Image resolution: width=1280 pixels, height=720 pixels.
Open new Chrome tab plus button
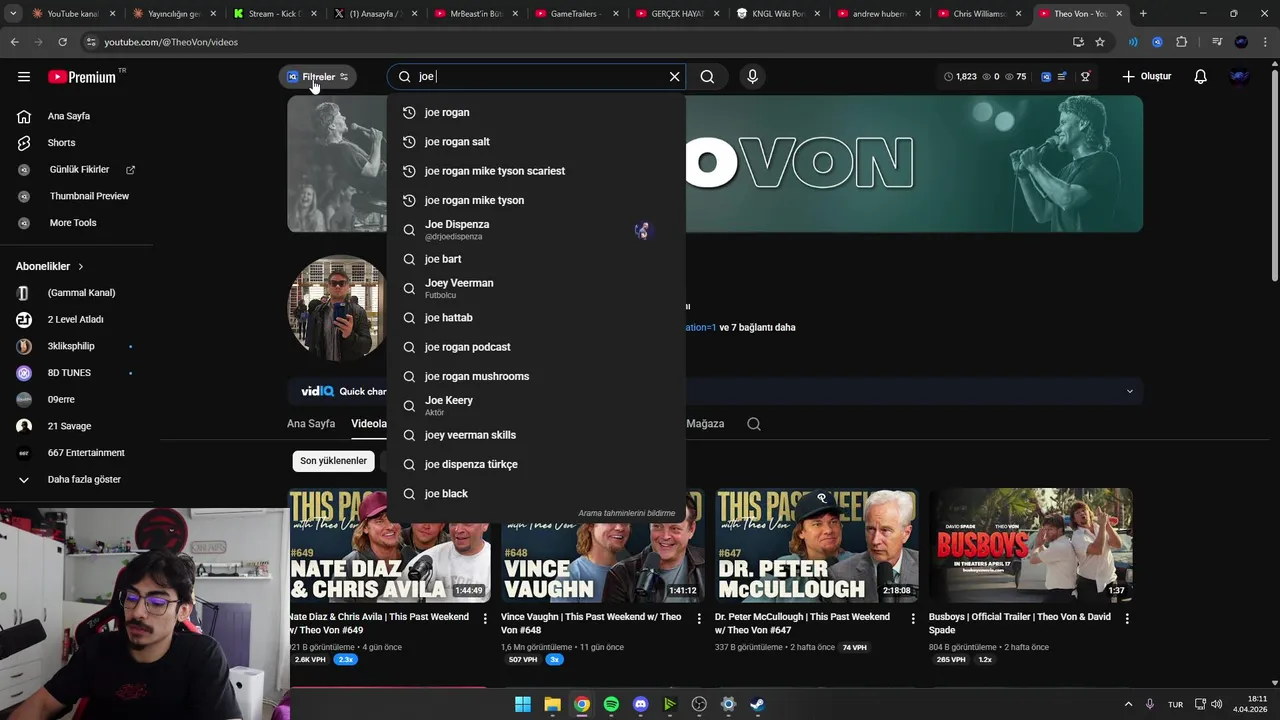coord(1143,14)
